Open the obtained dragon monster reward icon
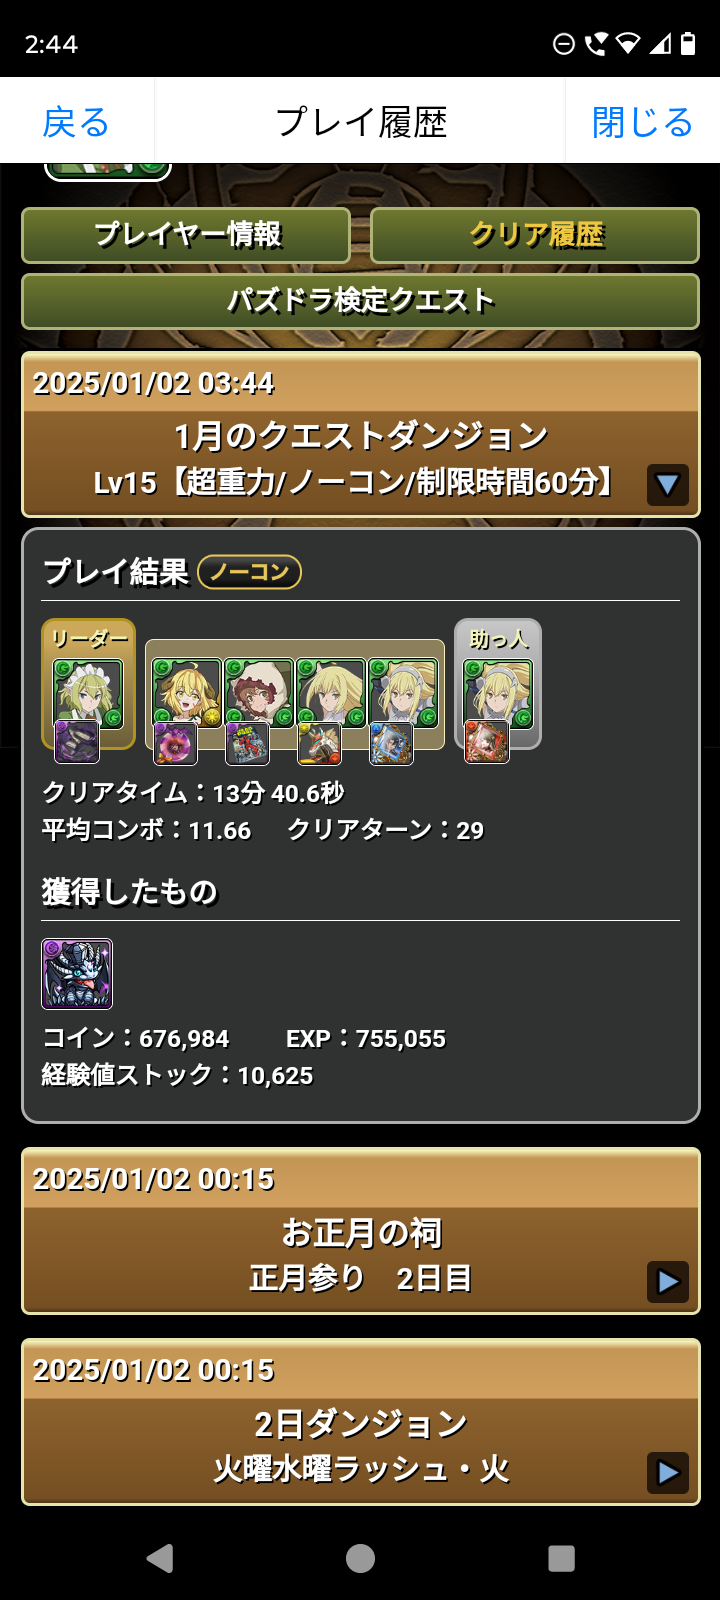Viewport: 720px width, 1600px height. 77,973
